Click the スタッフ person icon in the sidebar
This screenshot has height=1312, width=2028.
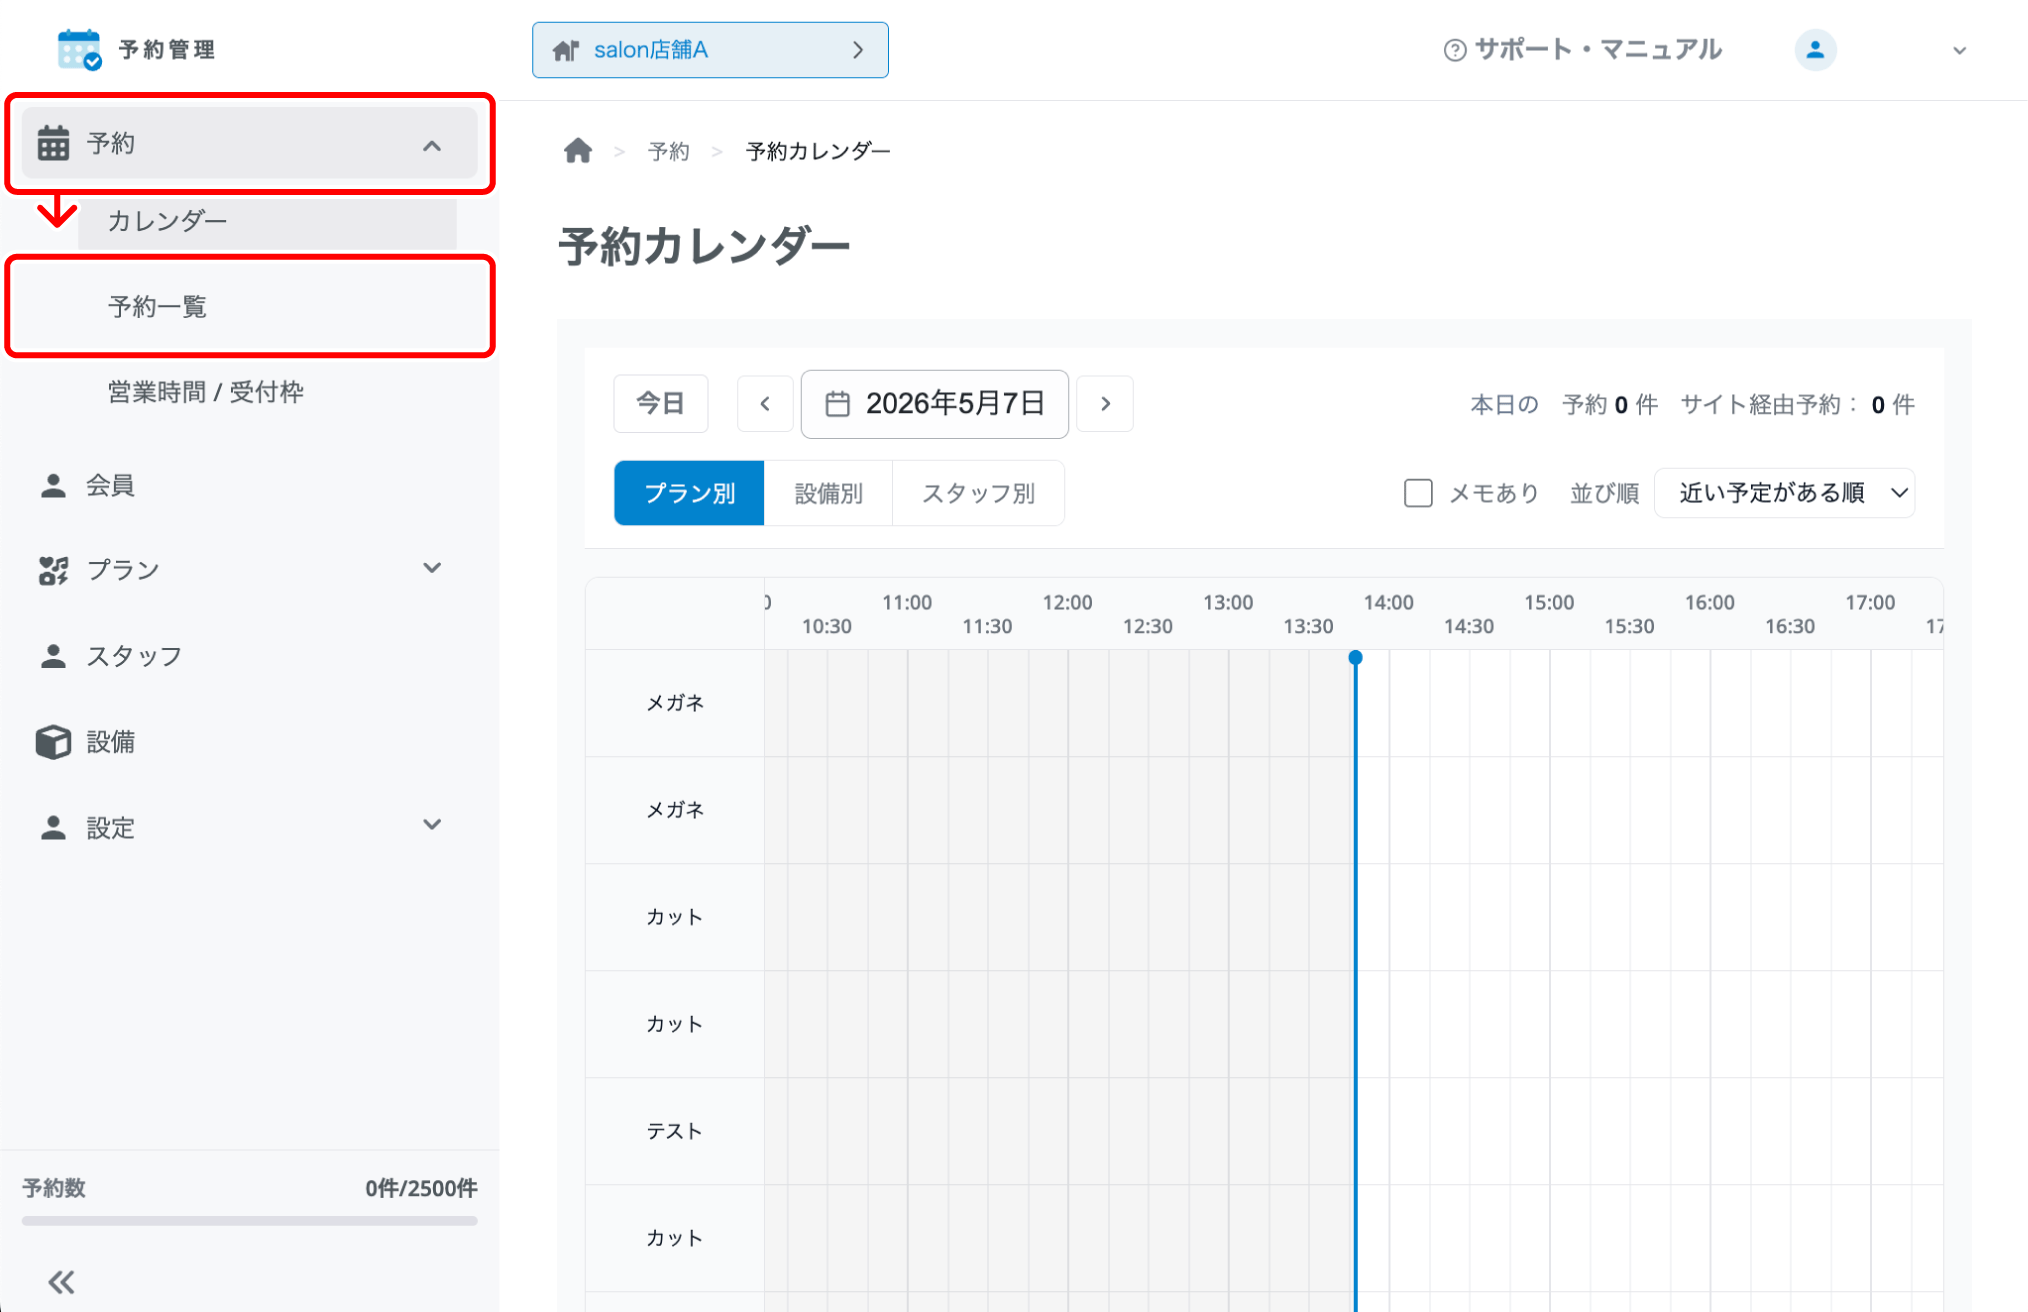53,656
